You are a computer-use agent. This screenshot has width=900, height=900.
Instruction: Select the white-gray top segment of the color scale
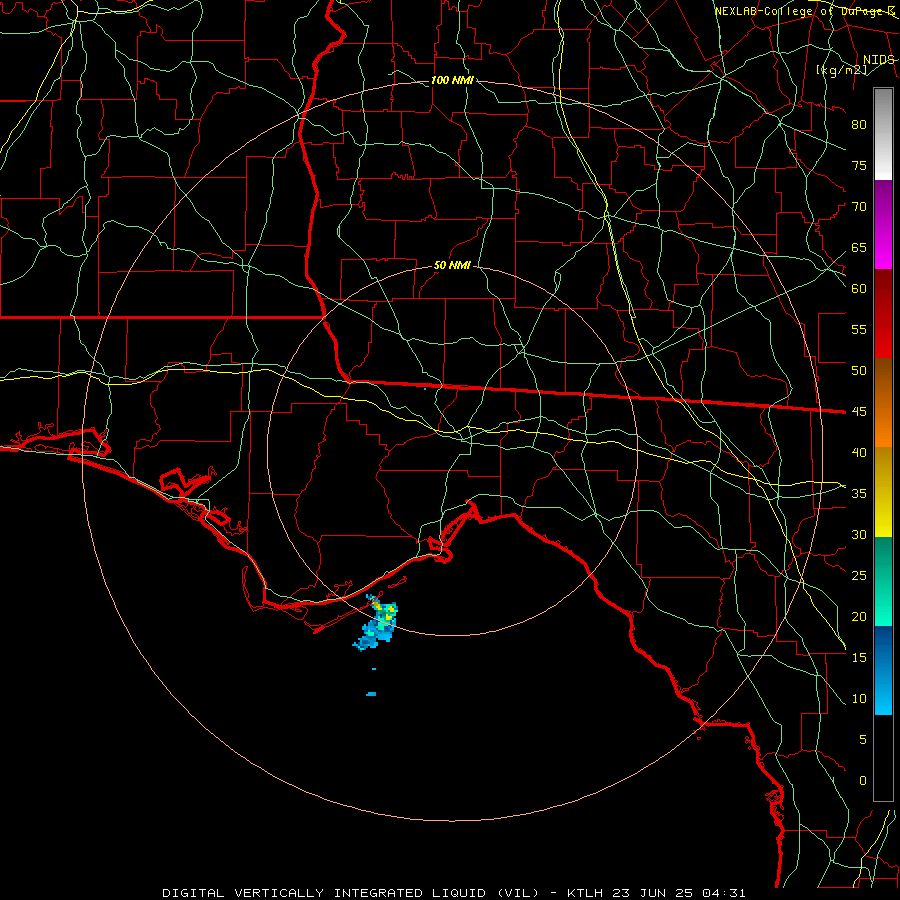coord(883,134)
